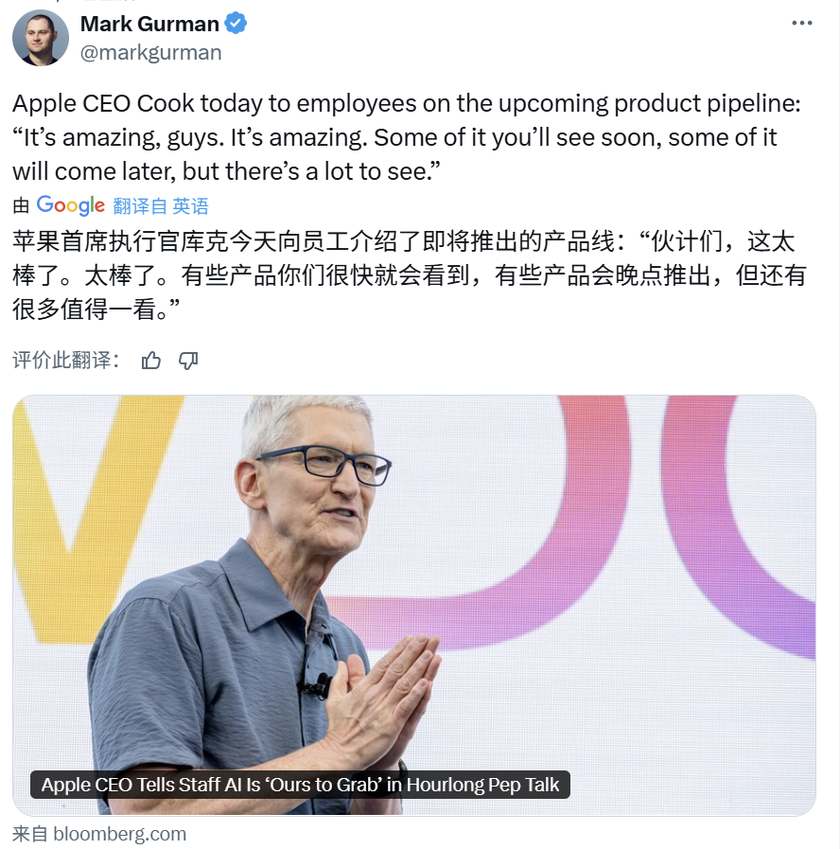Open the Bloomberg article card photo
Viewport: 840px width, 849px height.
[414, 605]
